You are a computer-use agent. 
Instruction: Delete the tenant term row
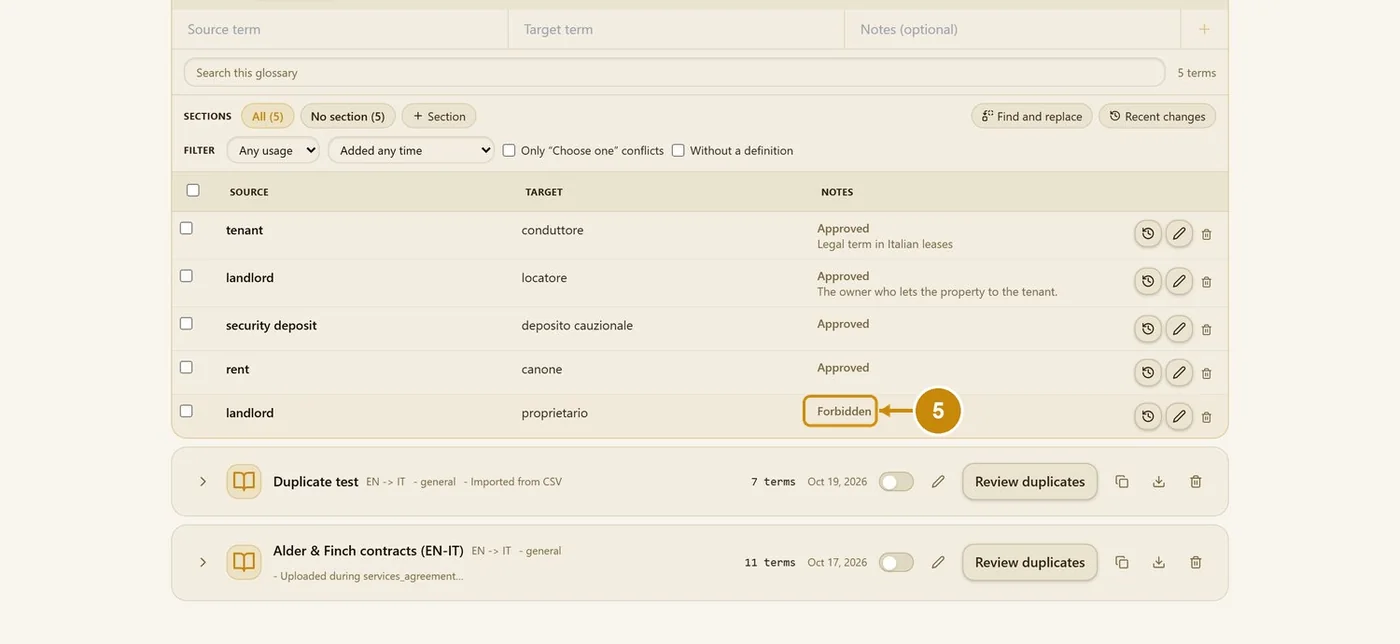[x=1206, y=234]
